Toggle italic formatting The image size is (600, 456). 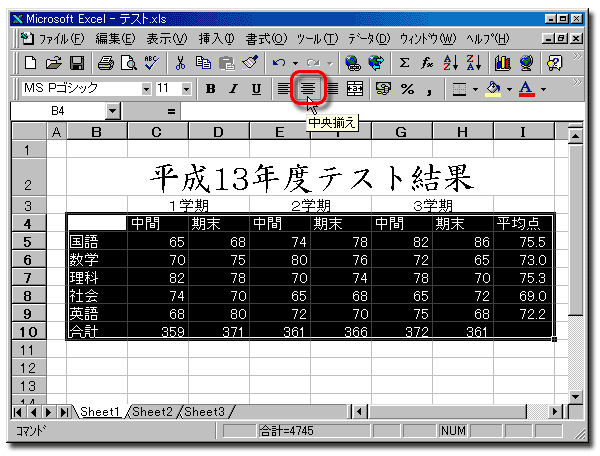[233, 89]
